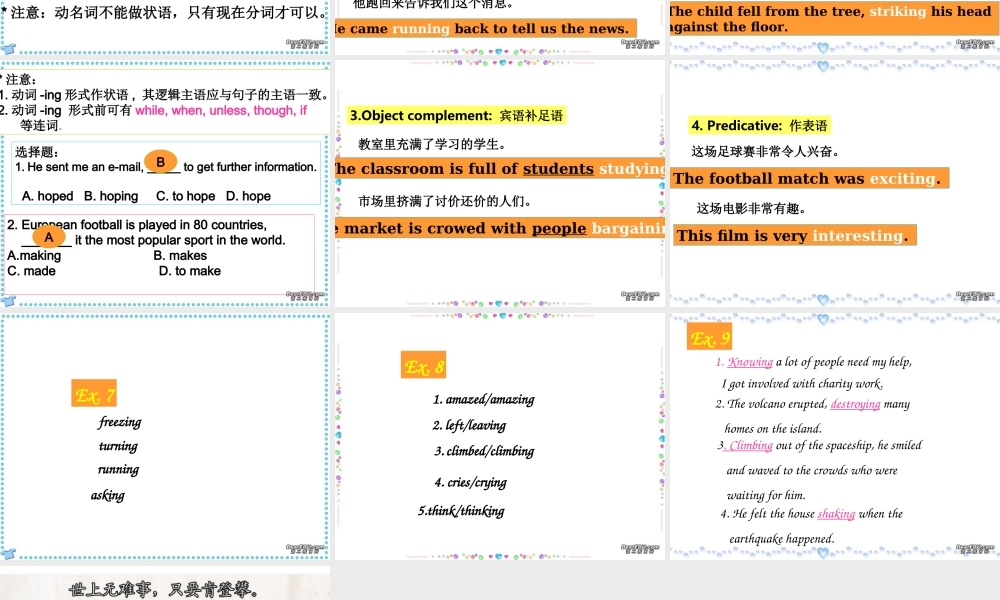Viewport: 1000px width, 600px height.
Task: Select the sentence 这场足球赛非常令人兴奋
Action: click(765, 152)
